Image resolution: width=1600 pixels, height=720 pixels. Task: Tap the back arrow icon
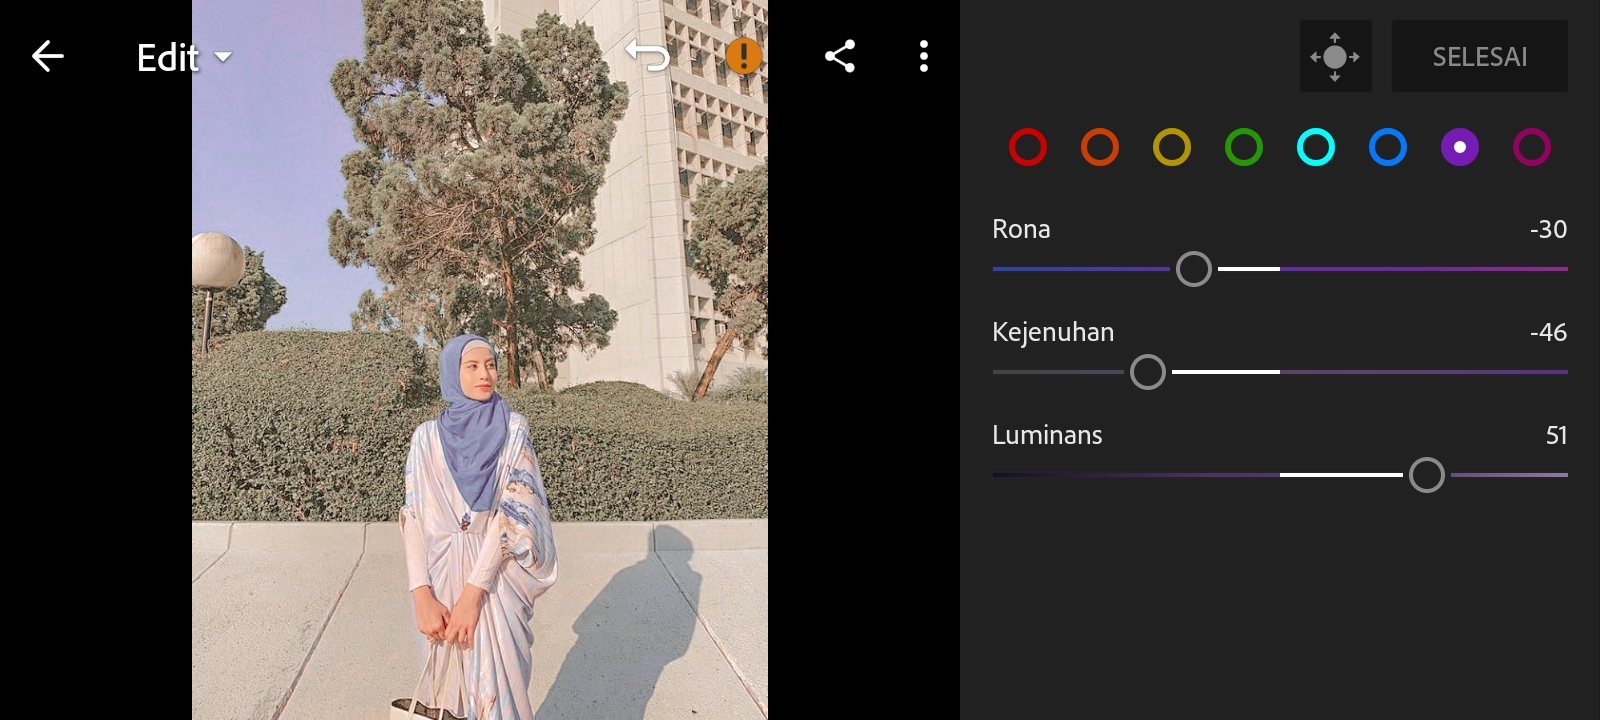point(47,57)
